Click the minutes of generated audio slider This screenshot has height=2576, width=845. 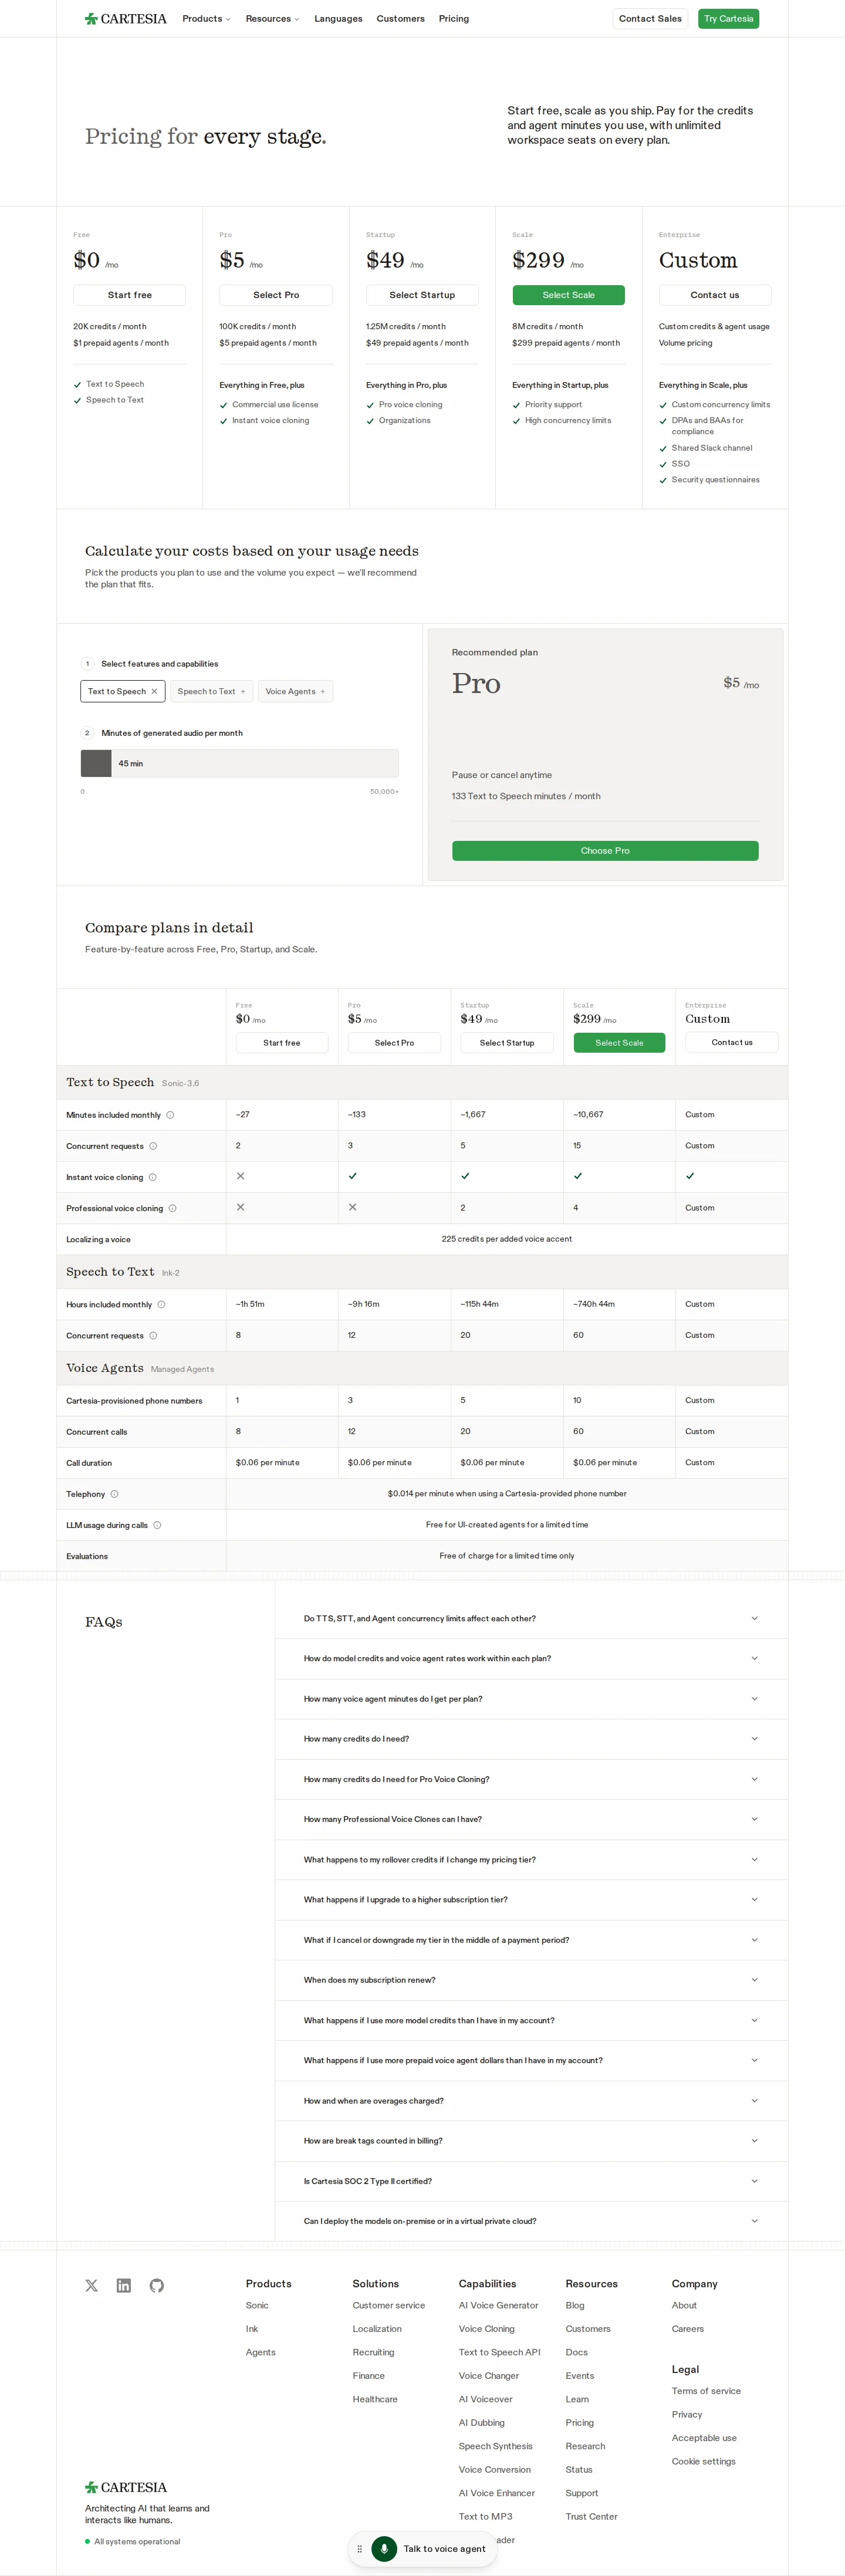pos(240,763)
